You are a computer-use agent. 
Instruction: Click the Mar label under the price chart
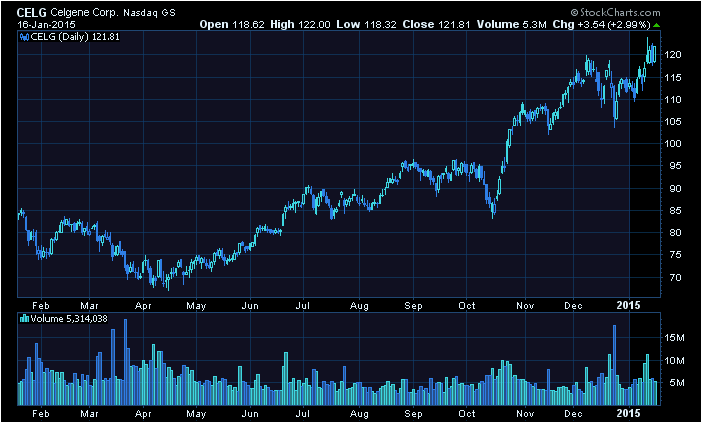90,306
